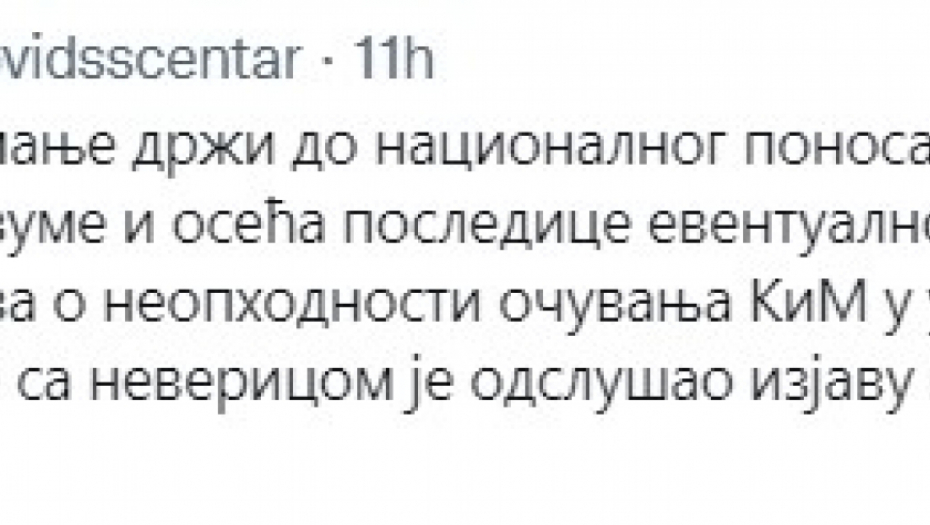Click the word "држи" in the tweet
This screenshot has width=930, height=525.
coord(250,150)
